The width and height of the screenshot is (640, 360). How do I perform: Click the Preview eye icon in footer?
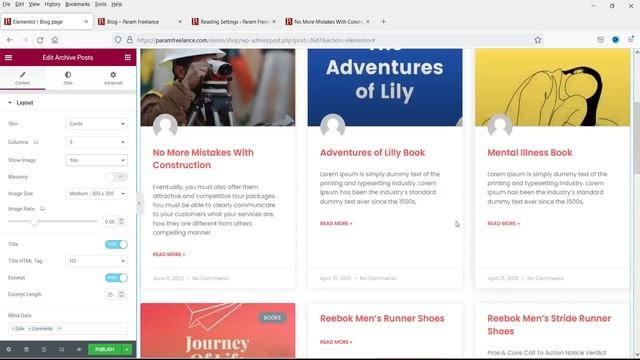(x=79, y=349)
